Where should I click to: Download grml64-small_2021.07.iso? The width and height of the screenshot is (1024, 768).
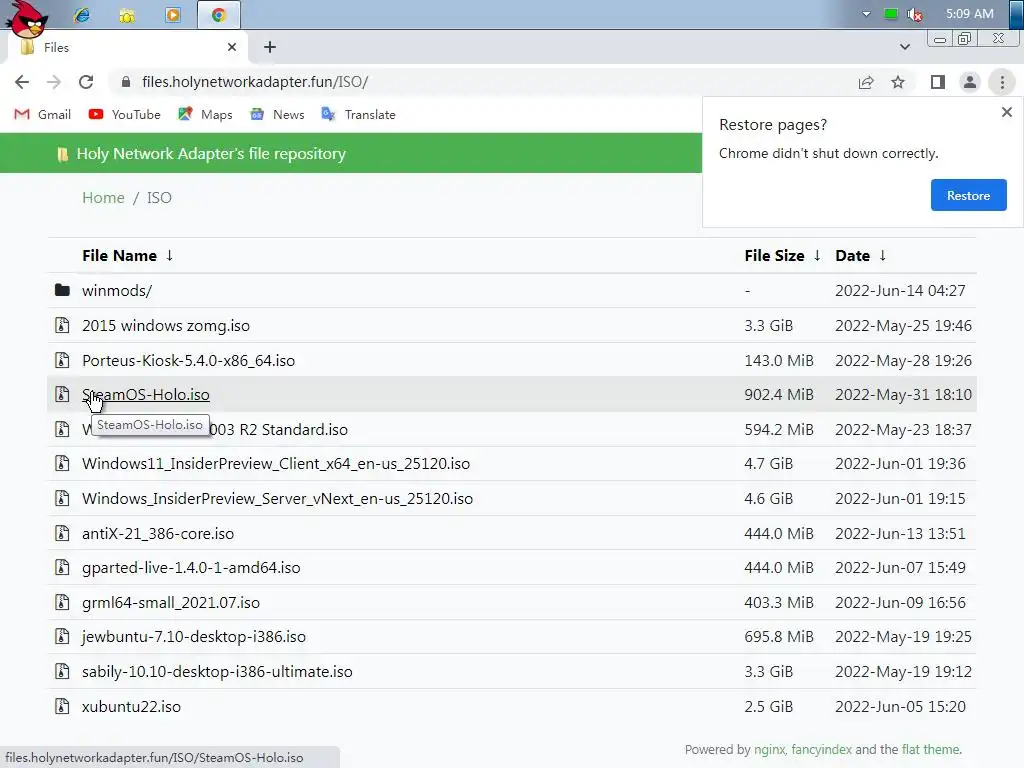(171, 602)
